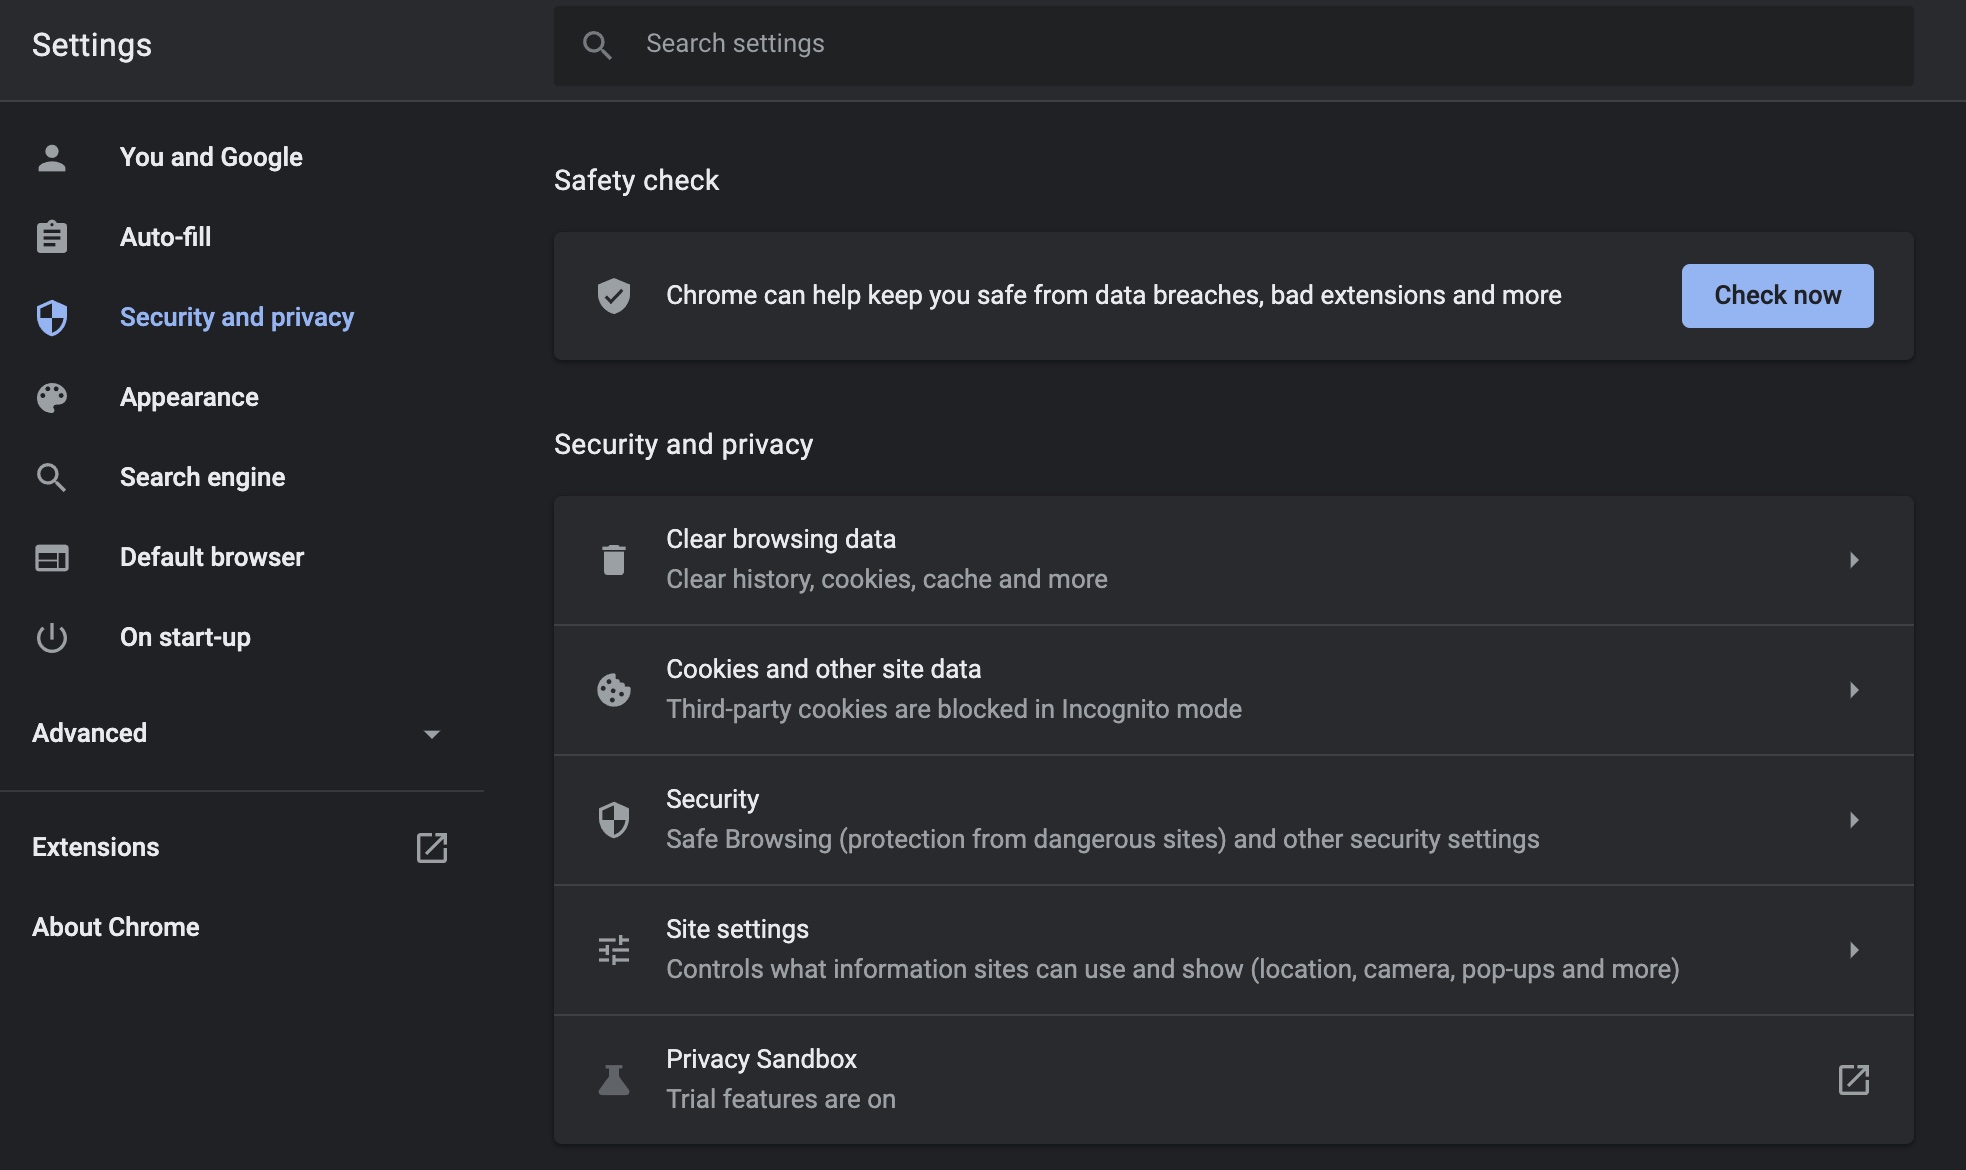
Task: Click 'Trial features are on' text
Action: coord(781,1099)
